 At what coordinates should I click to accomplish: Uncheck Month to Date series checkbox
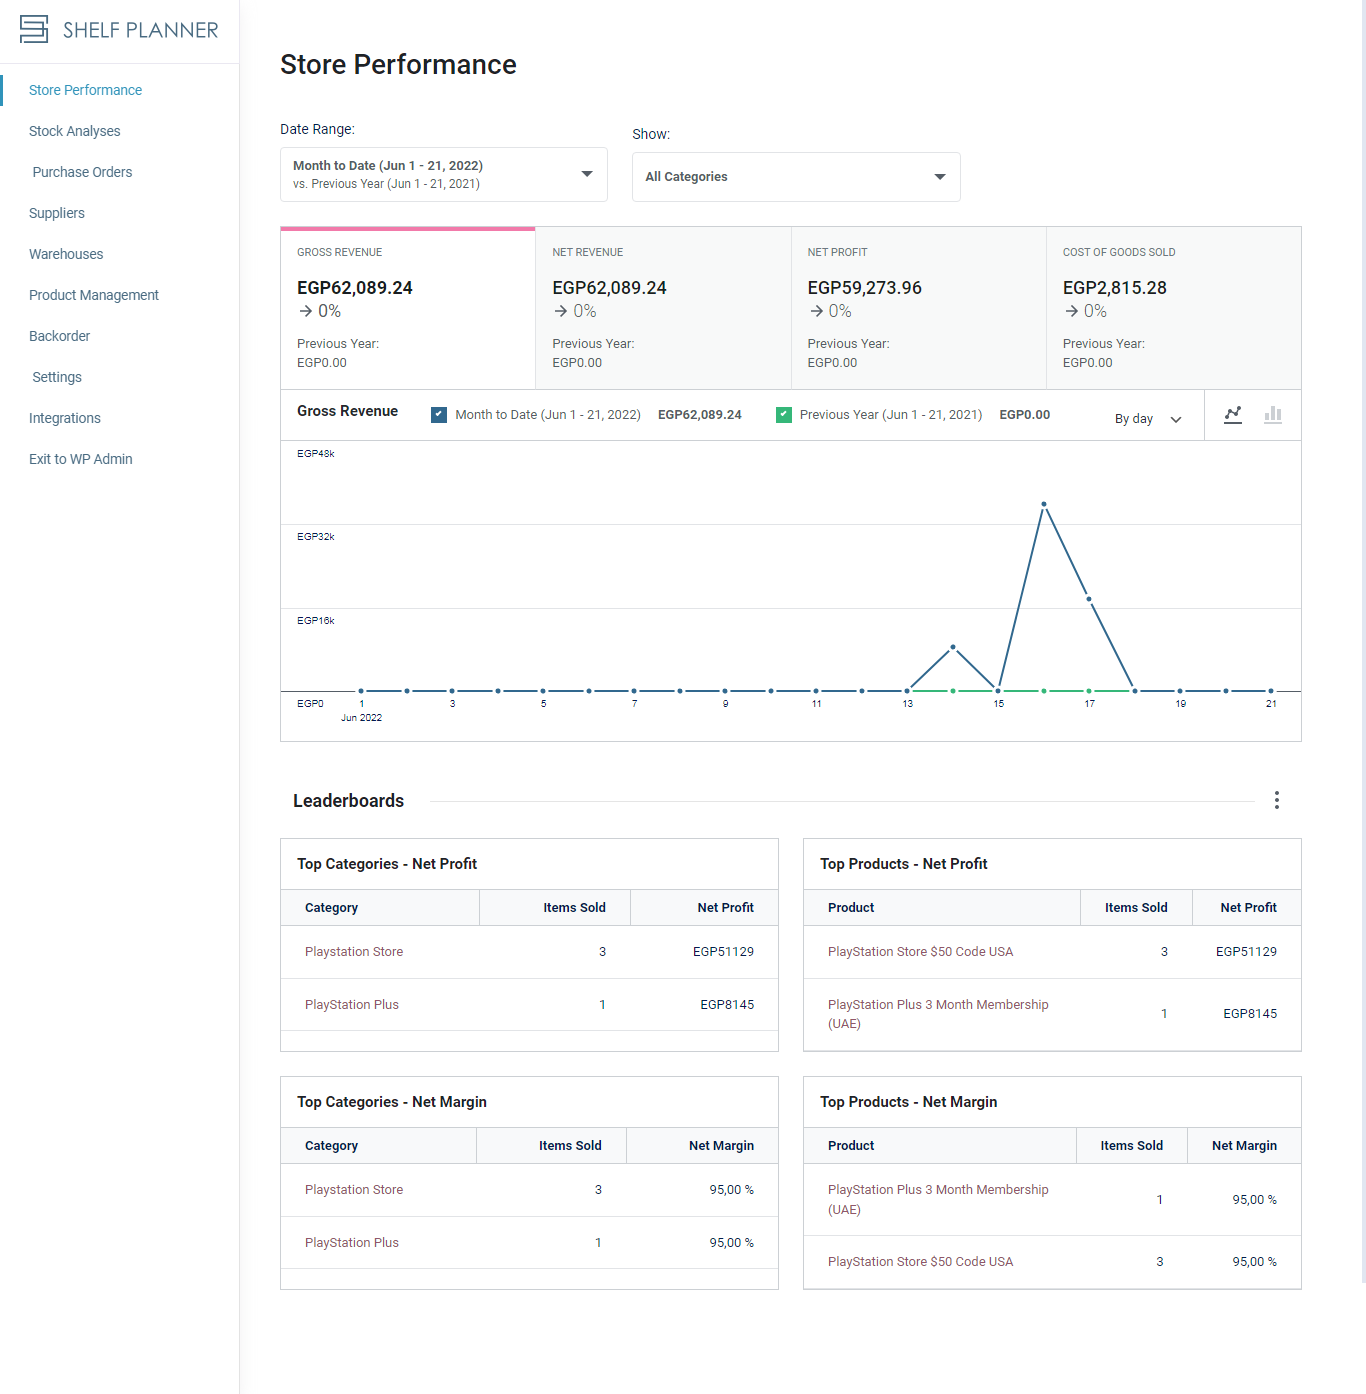click(x=439, y=415)
